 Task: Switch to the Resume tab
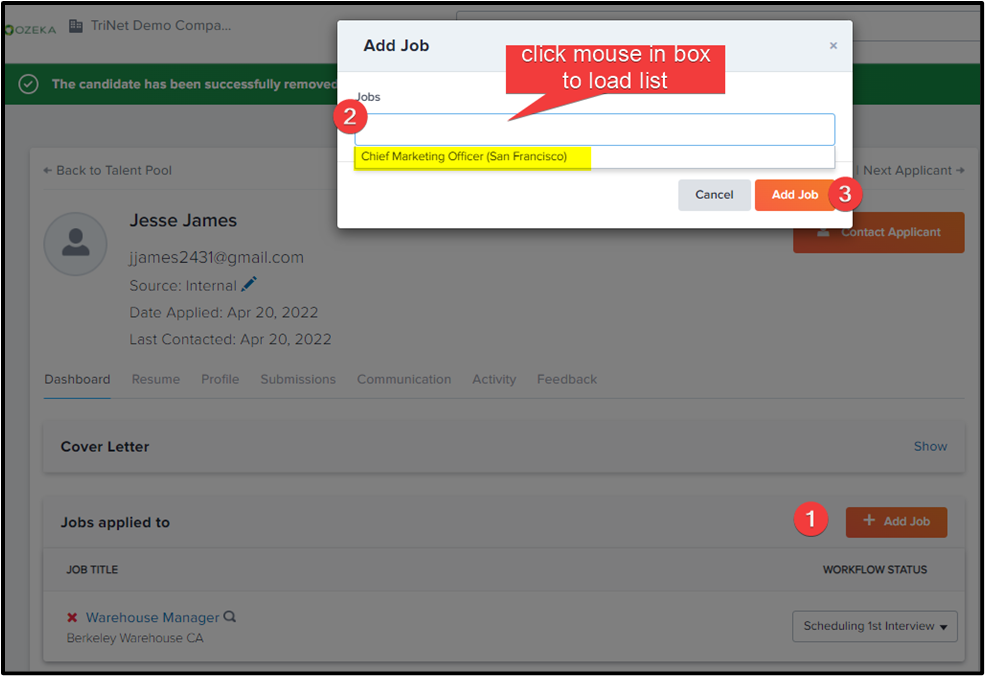click(156, 379)
